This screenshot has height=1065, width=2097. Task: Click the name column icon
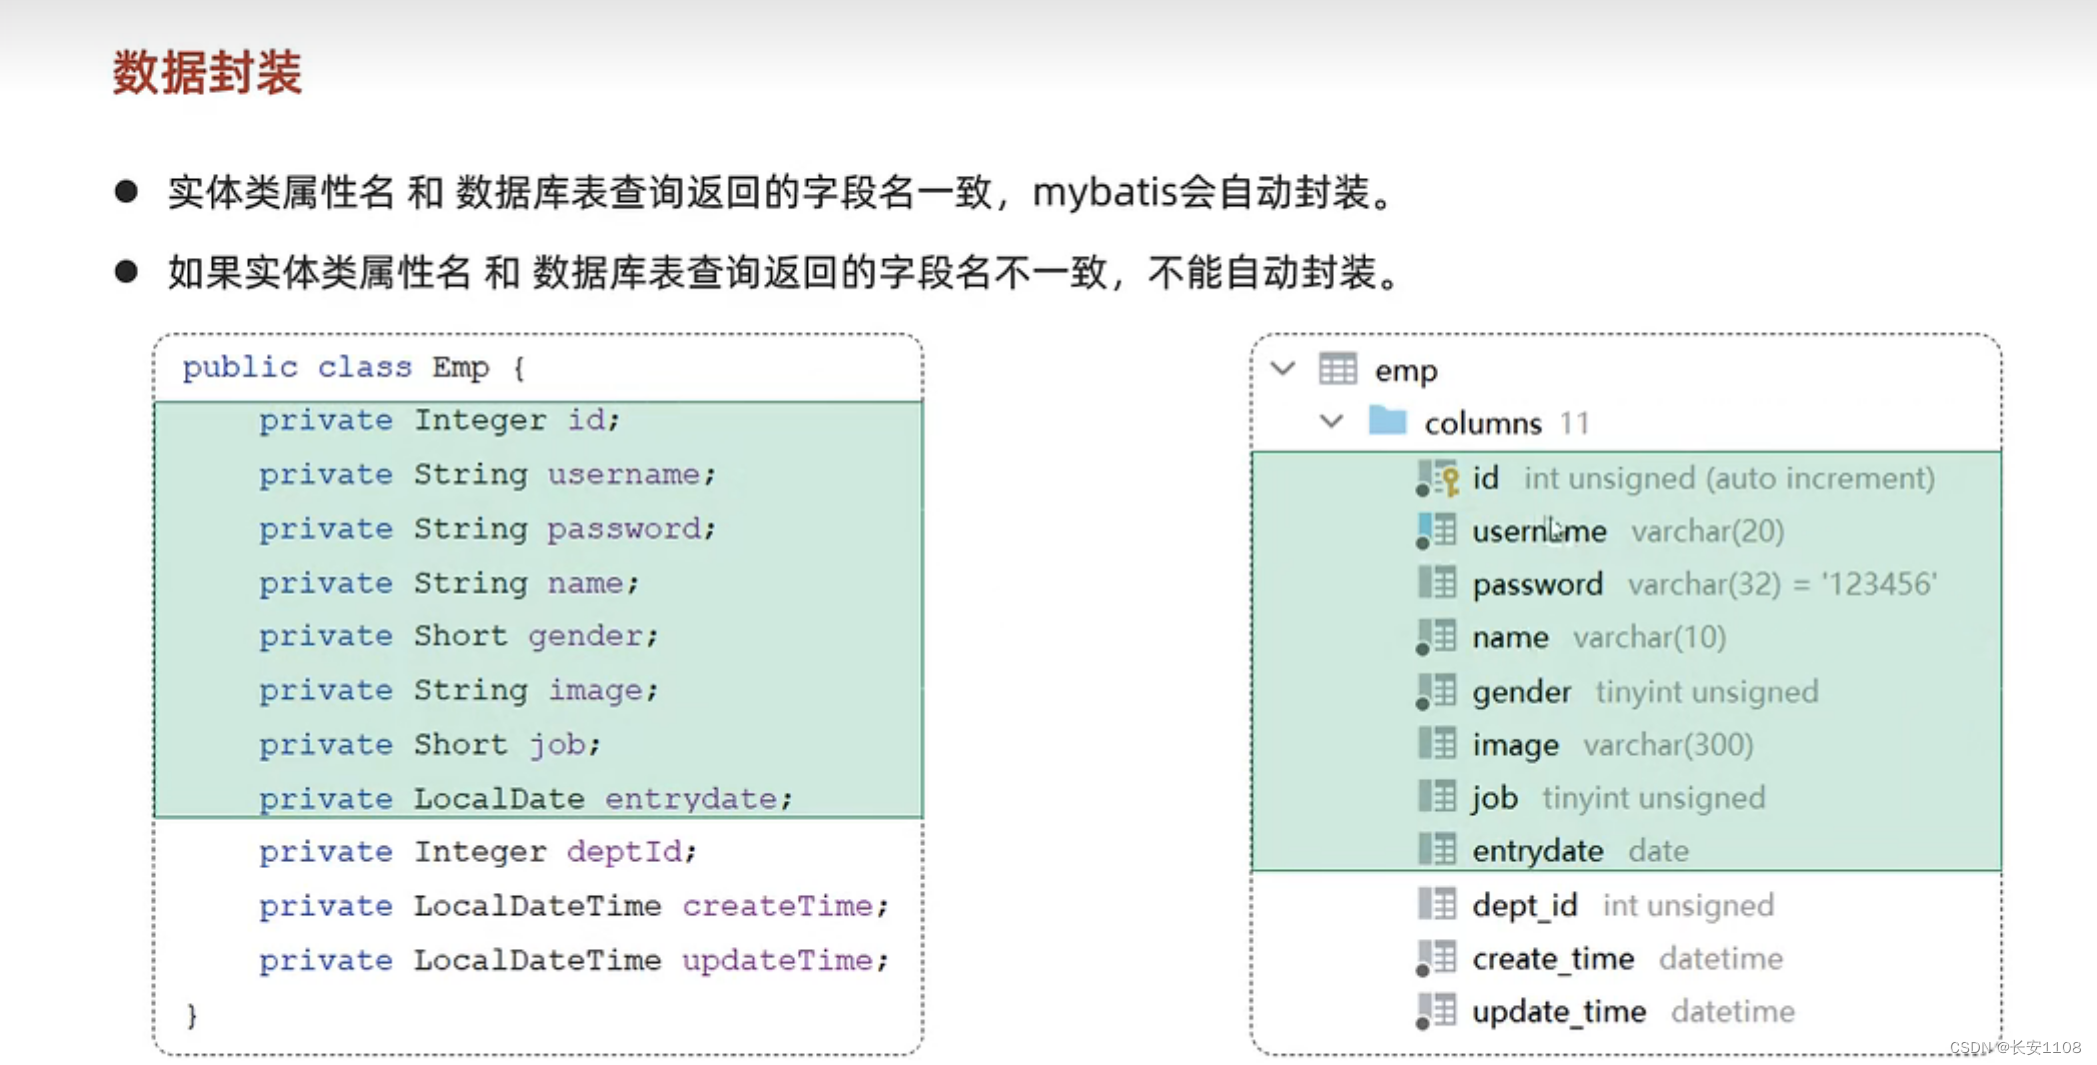(1437, 636)
